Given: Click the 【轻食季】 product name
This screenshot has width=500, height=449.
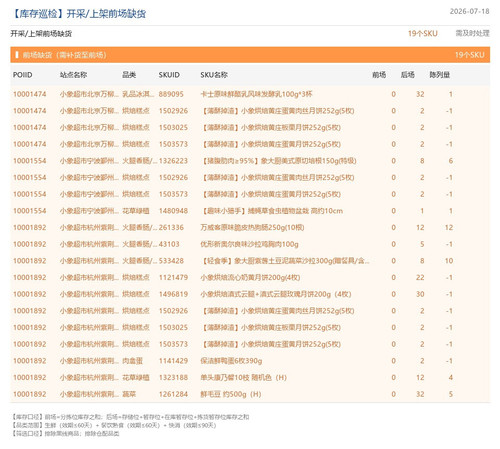Looking at the screenshot, I should (285, 261).
